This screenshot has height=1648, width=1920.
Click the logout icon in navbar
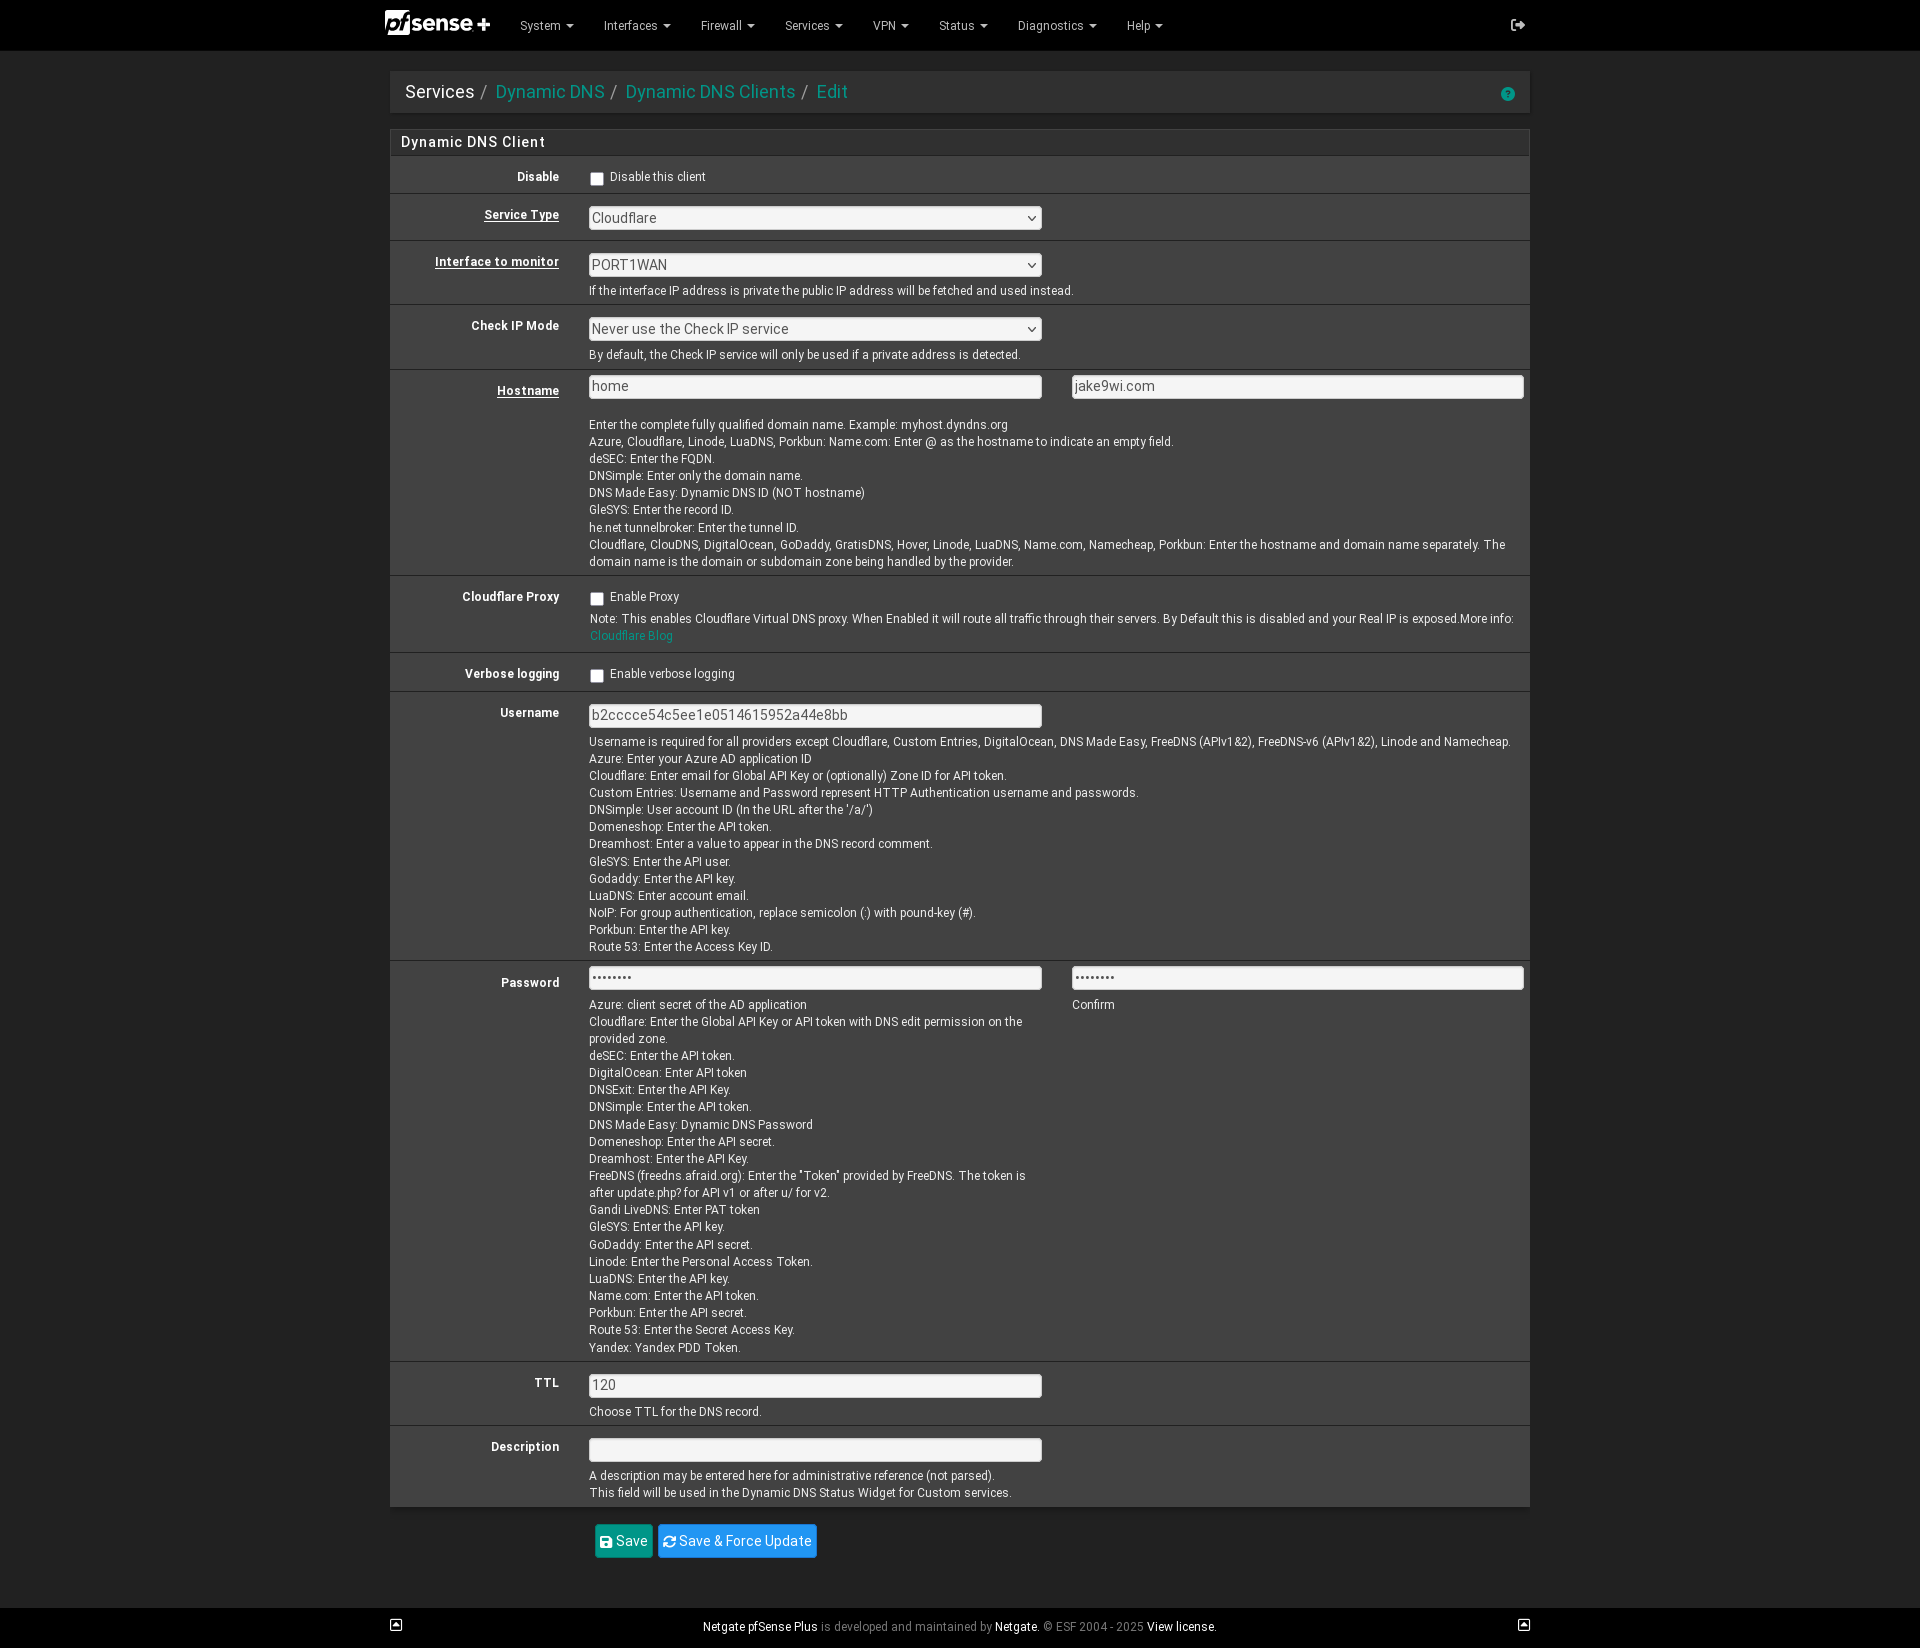pos(1517,25)
